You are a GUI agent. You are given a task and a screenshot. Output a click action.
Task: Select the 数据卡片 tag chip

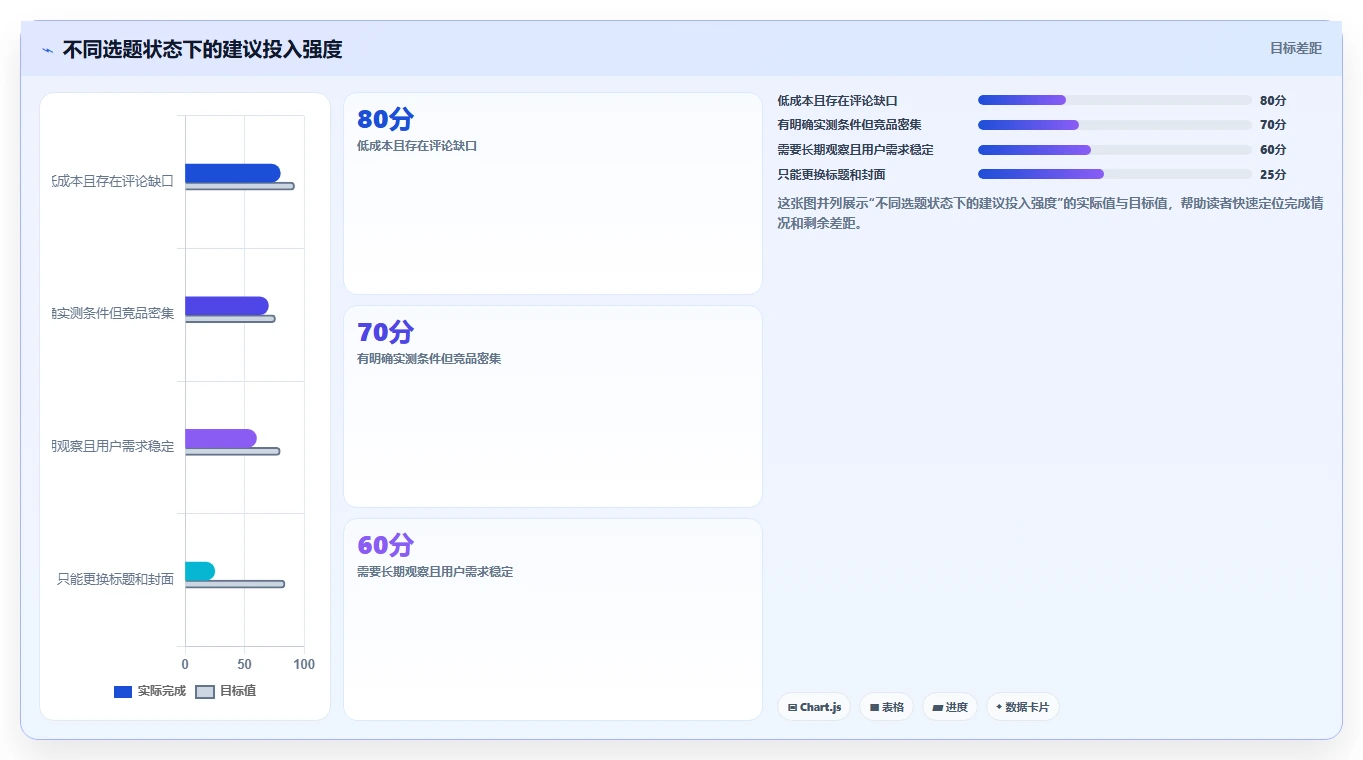coord(1022,707)
